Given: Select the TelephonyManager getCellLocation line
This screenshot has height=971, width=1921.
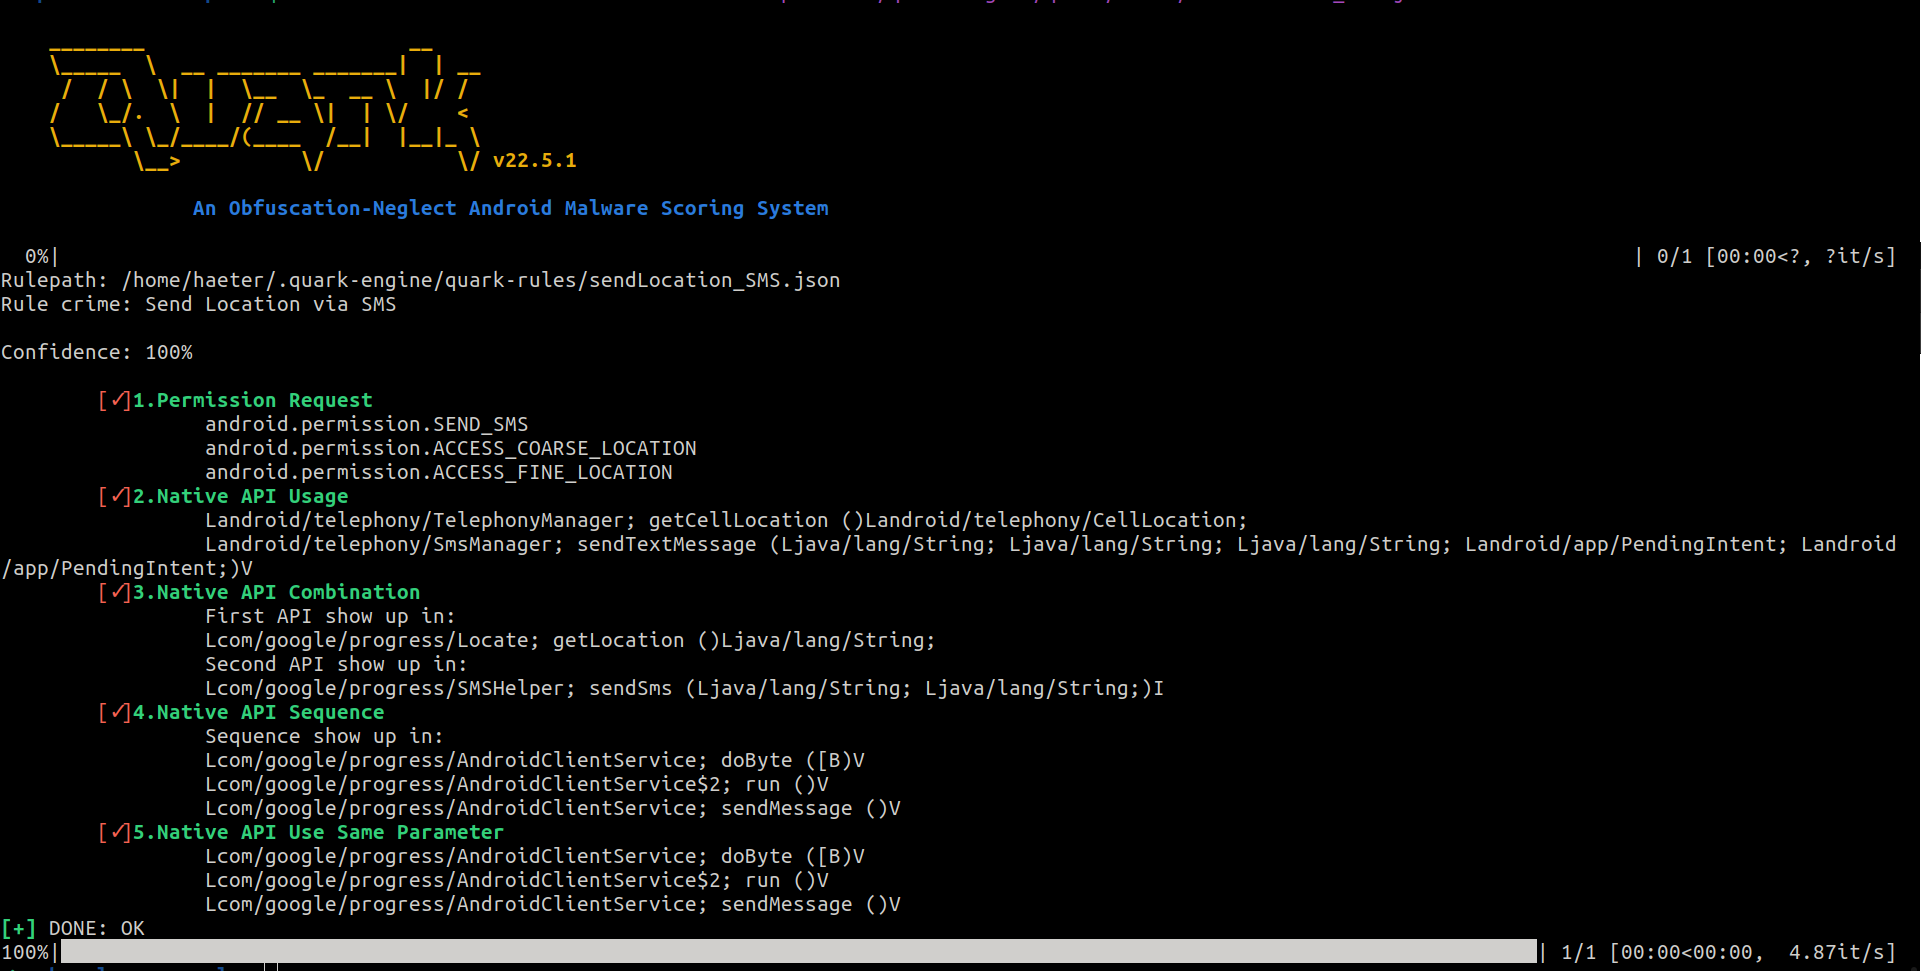Looking at the screenshot, I should click(727, 520).
